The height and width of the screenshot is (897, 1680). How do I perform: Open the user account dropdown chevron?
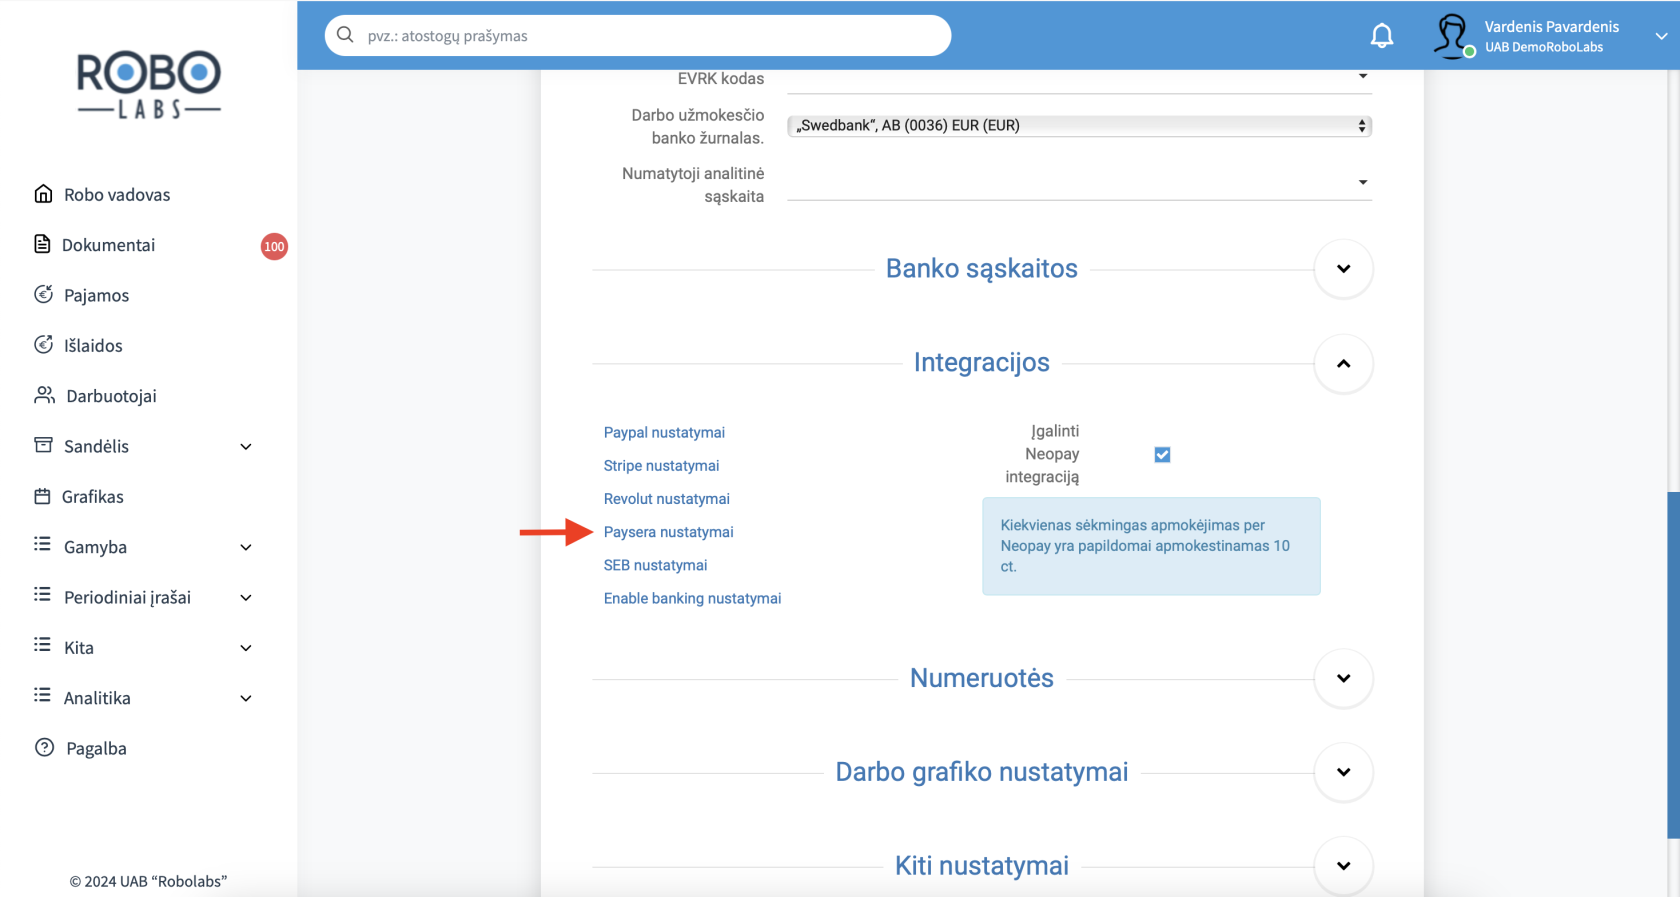1661,36
